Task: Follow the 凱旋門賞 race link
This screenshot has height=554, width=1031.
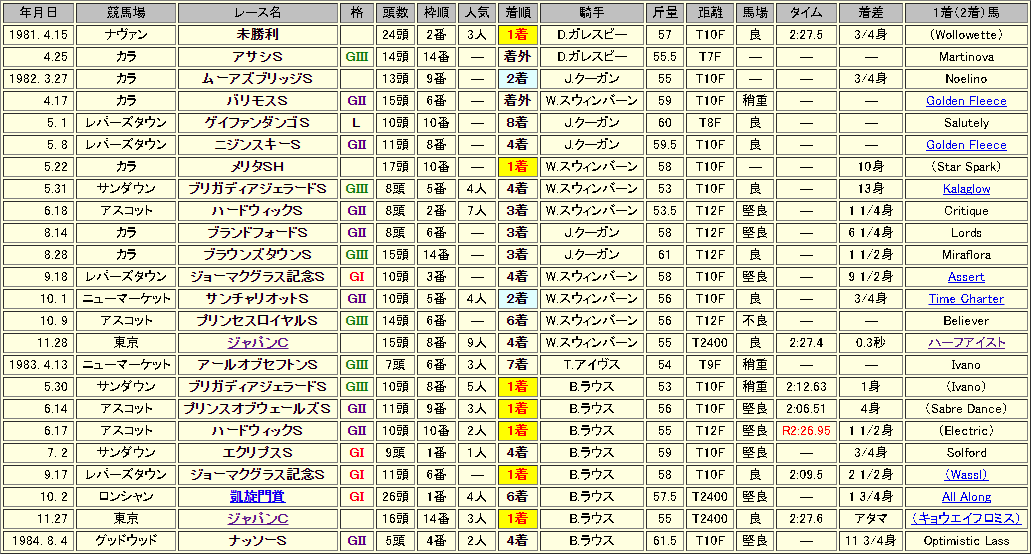Action: (258, 496)
